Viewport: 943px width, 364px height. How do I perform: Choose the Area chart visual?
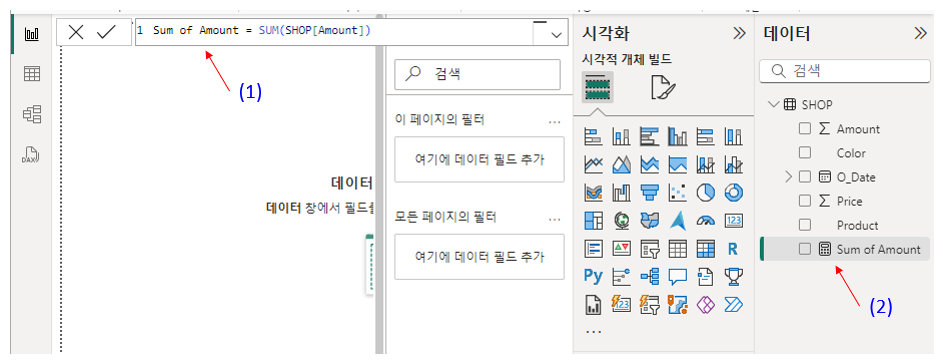pos(621,164)
